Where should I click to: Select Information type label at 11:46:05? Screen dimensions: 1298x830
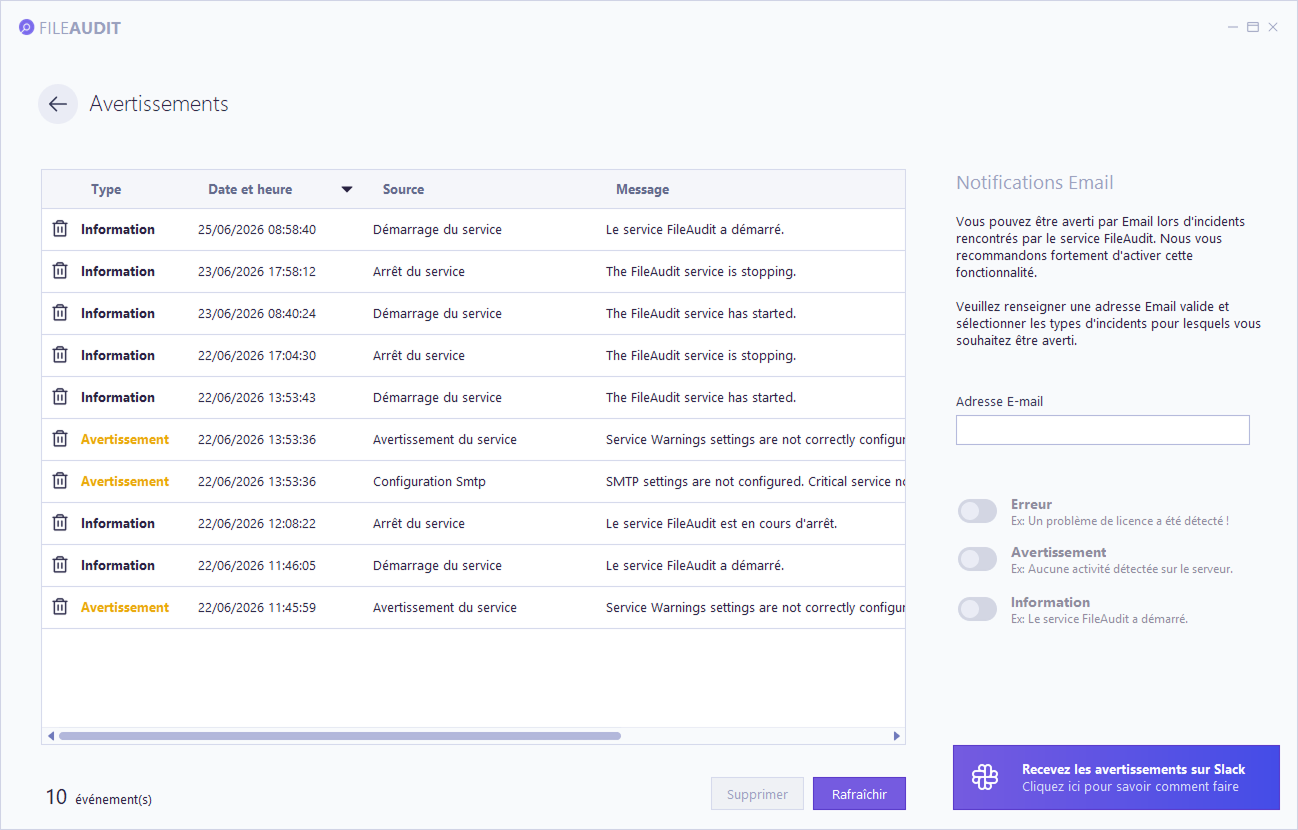coord(118,565)
